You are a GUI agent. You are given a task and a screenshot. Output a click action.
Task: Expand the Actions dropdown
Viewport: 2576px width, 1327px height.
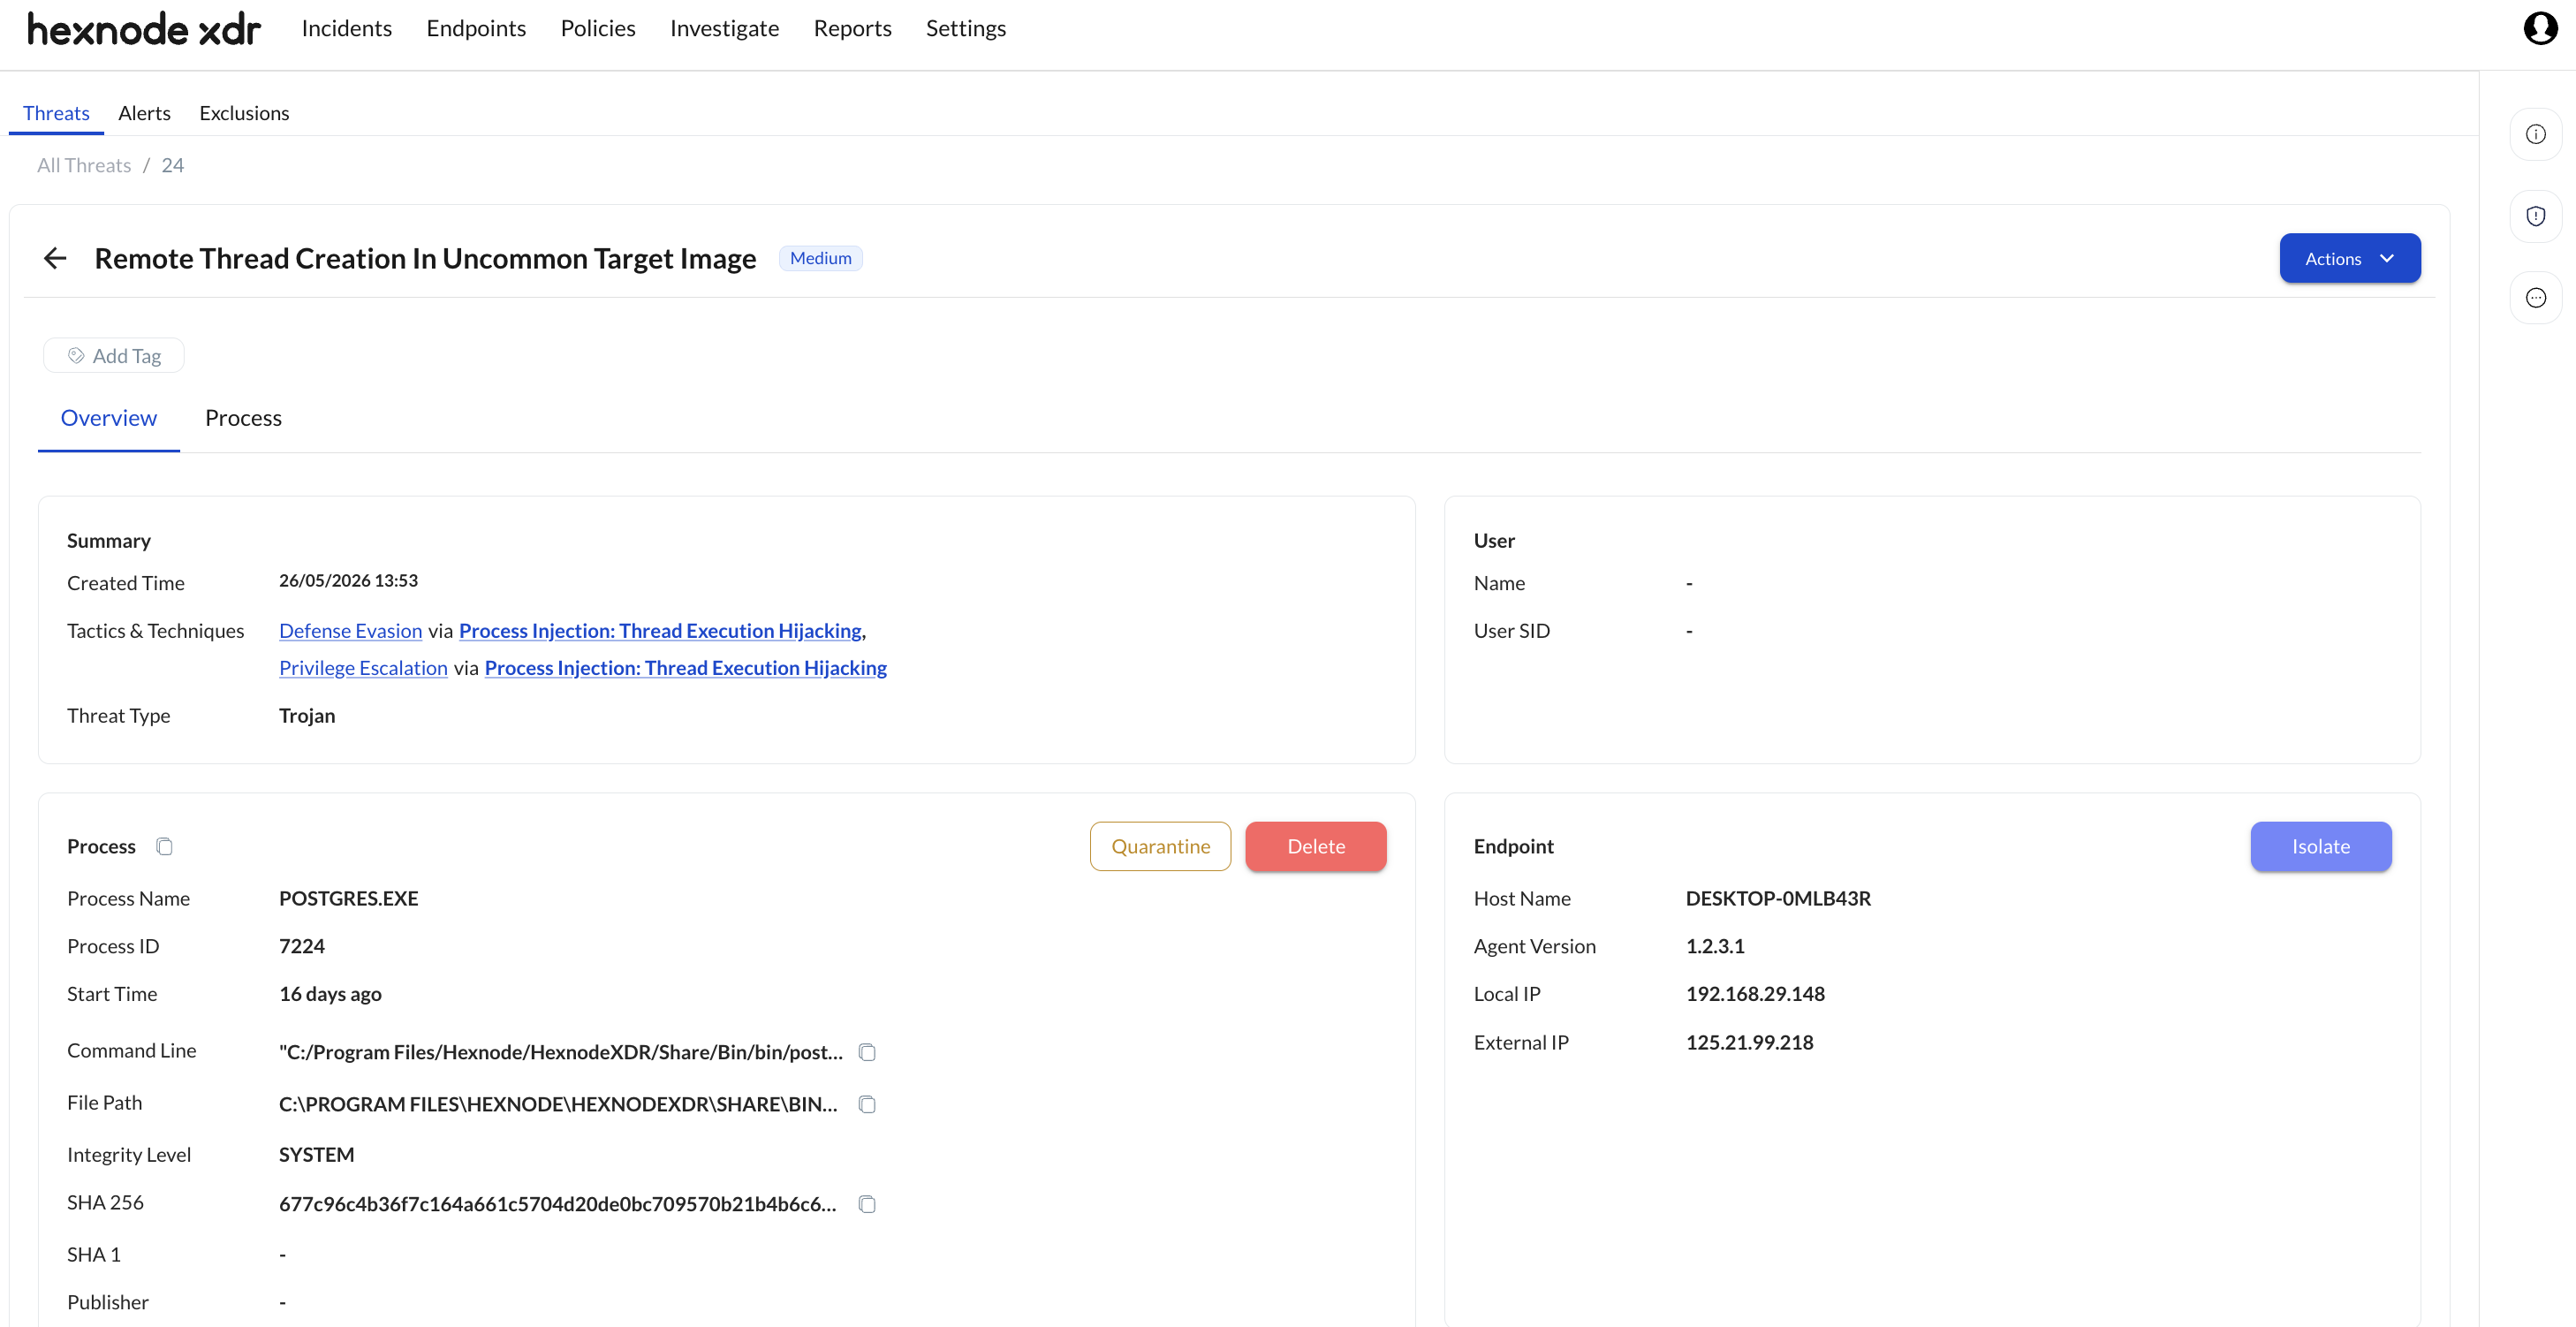click(x=2349, y=258)
